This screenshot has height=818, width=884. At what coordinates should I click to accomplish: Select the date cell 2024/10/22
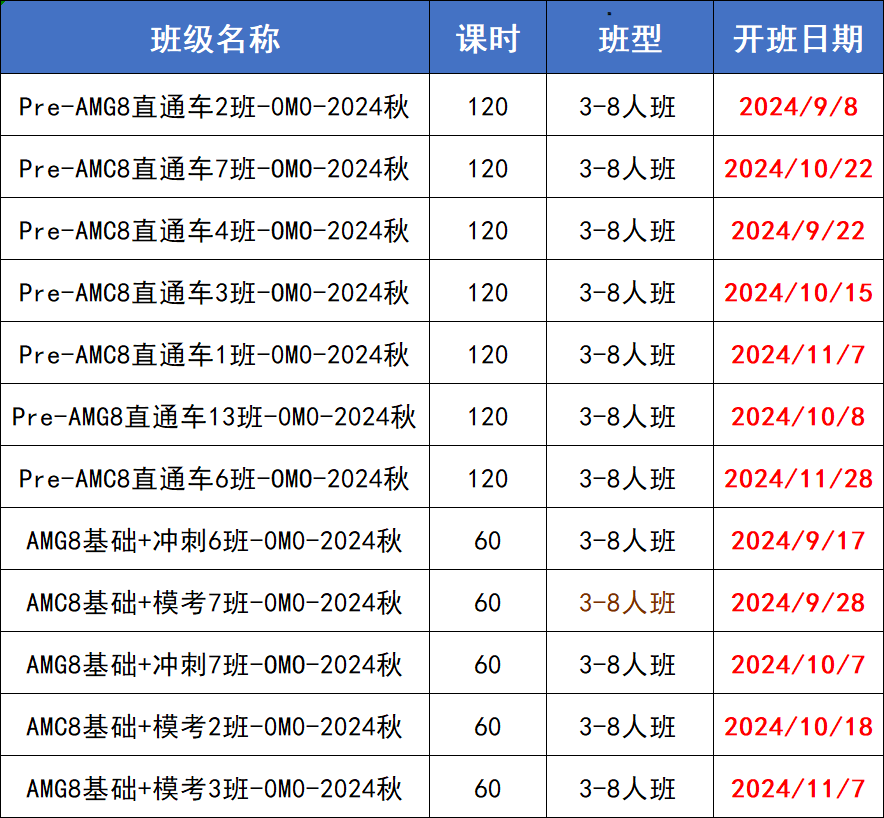[798, 169]
